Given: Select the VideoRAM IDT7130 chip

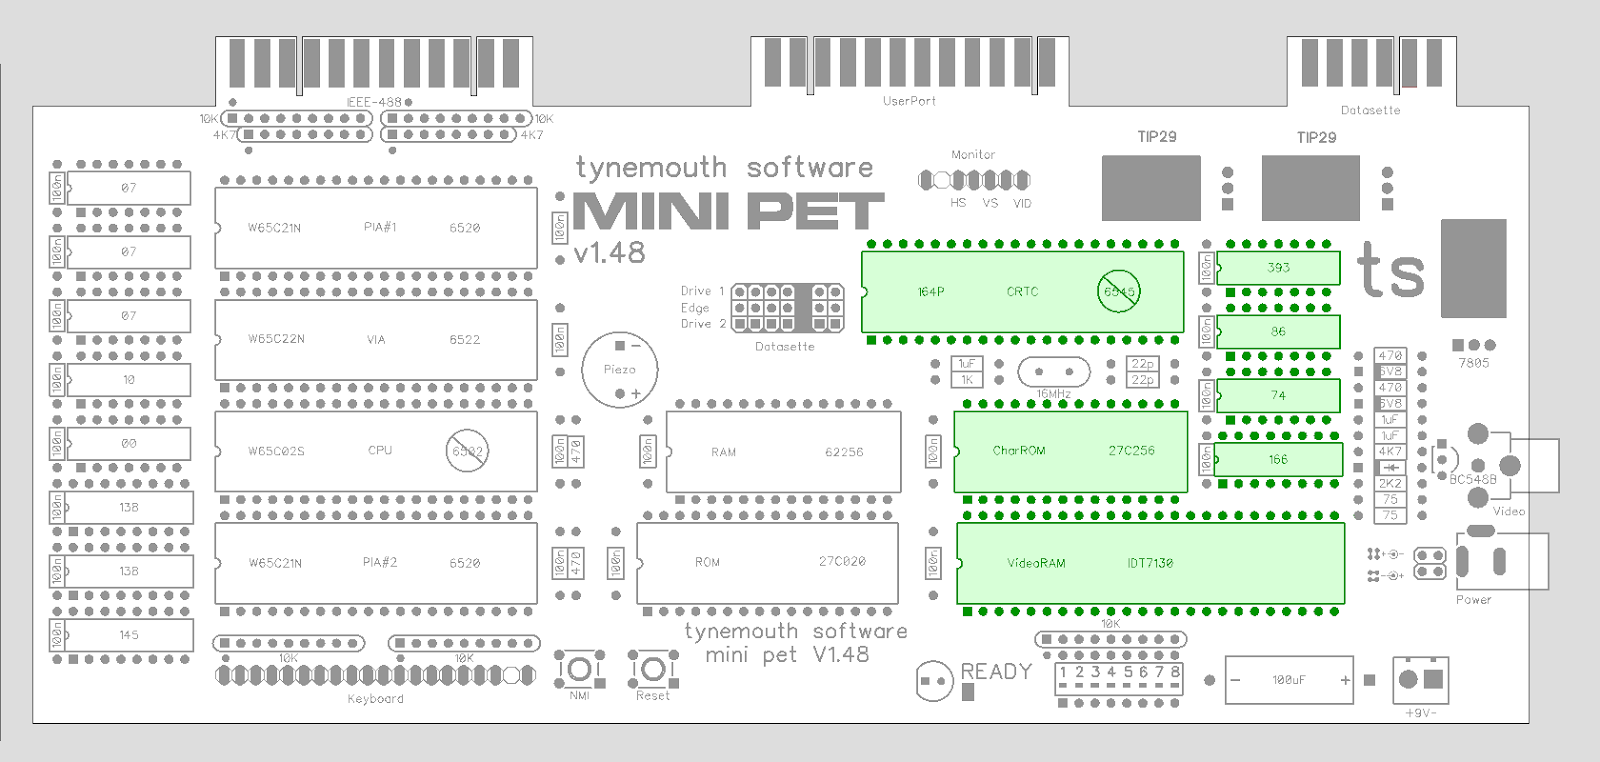Looking at the screenshot, I should tap(1150, 563).
